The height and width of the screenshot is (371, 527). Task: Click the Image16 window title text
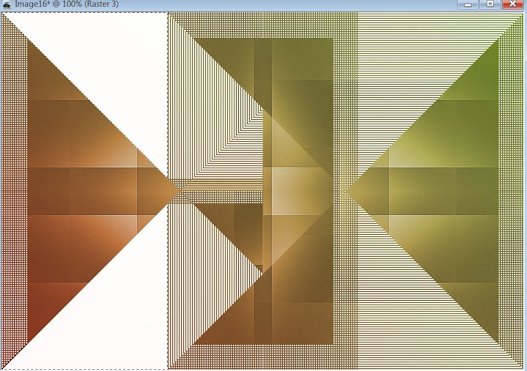(66, 4)
